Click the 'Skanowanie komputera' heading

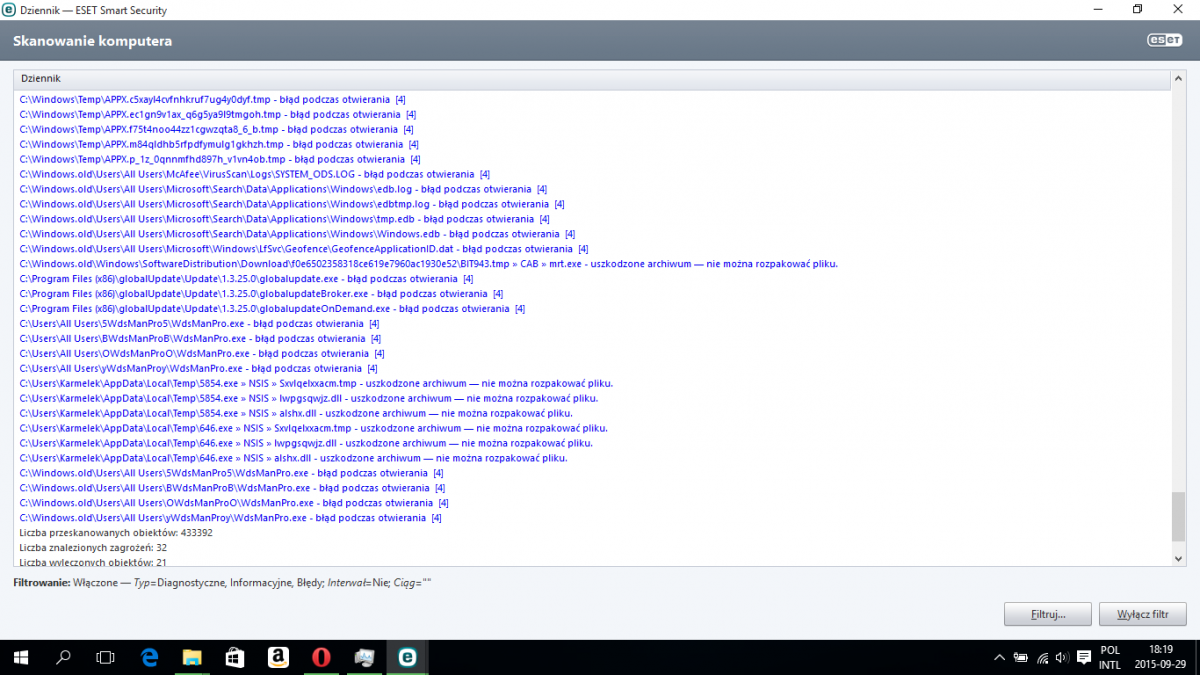click(92, 42)
